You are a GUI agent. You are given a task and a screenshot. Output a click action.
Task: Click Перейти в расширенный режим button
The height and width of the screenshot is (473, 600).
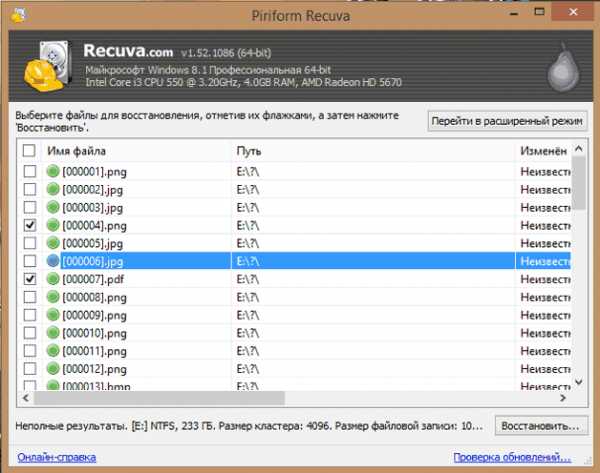(507, 121)
